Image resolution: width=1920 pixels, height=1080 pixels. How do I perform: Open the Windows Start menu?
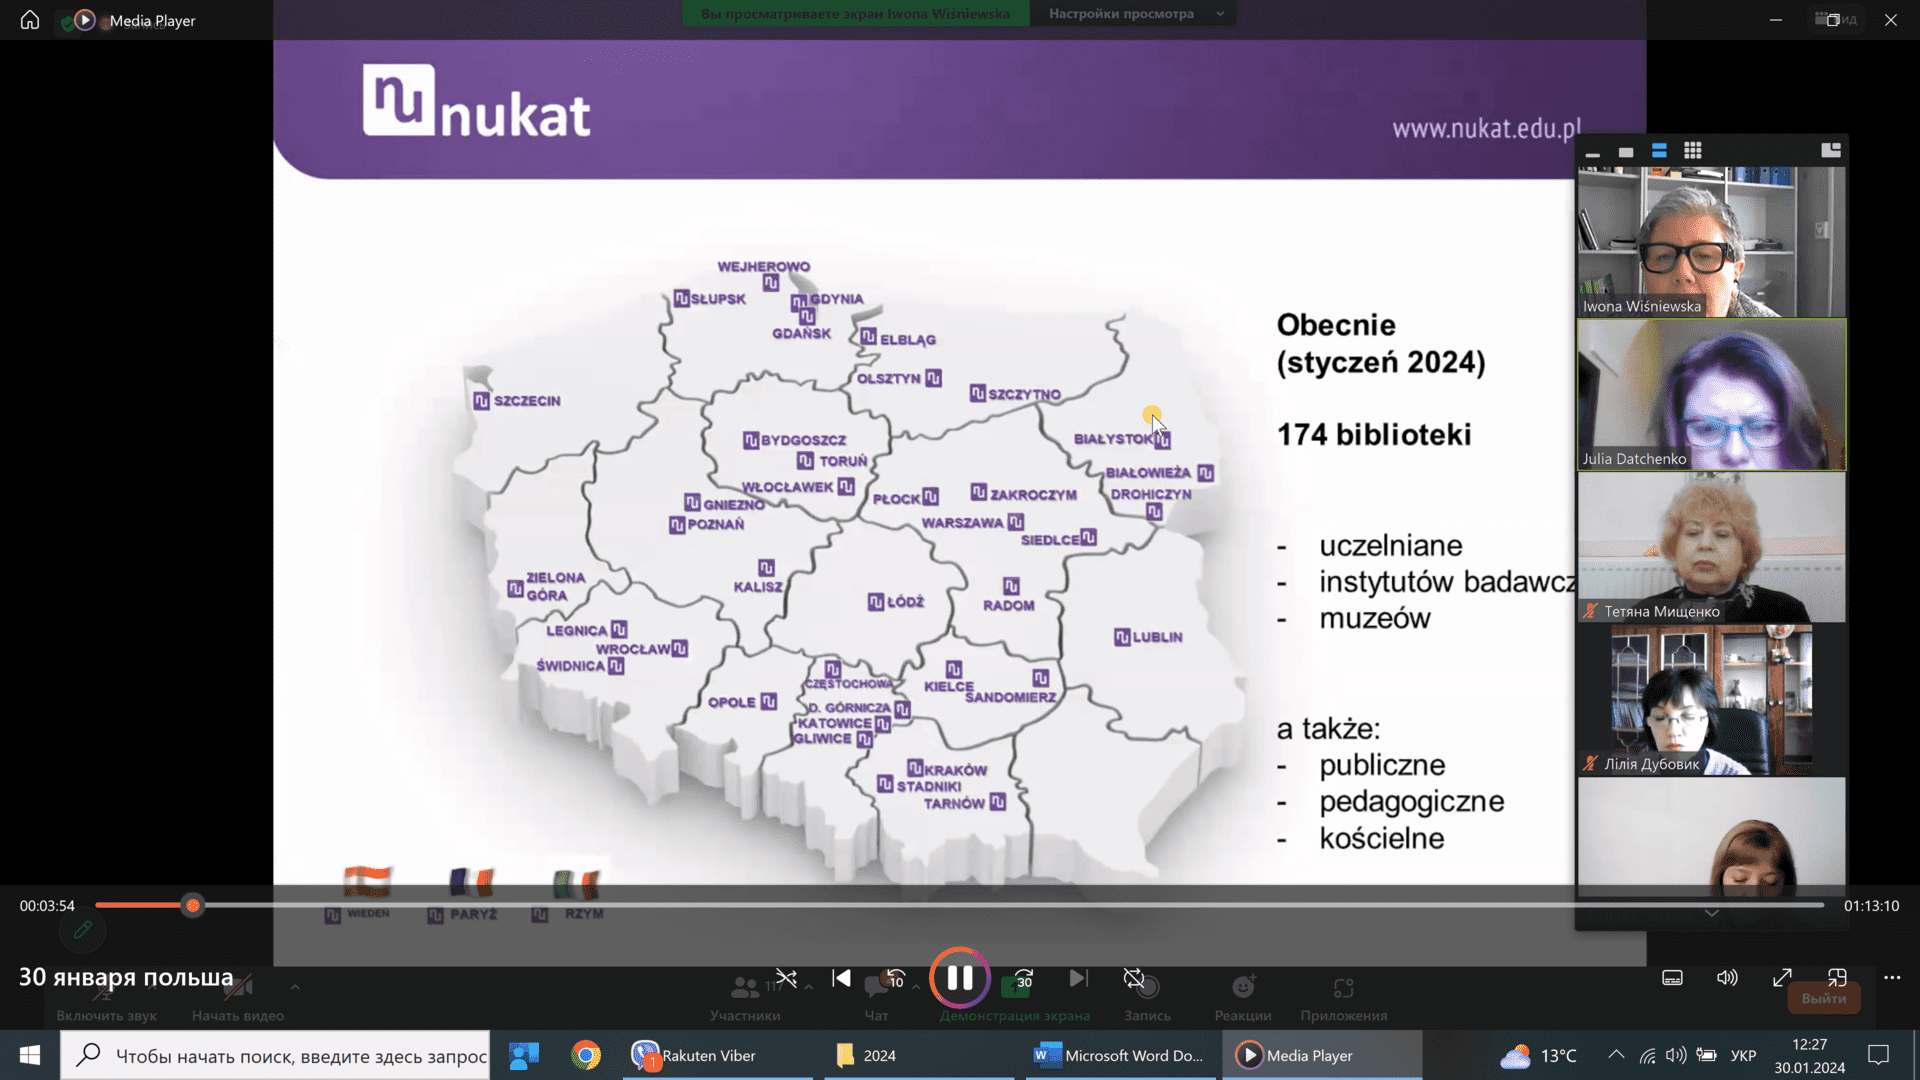[30, 1055]
